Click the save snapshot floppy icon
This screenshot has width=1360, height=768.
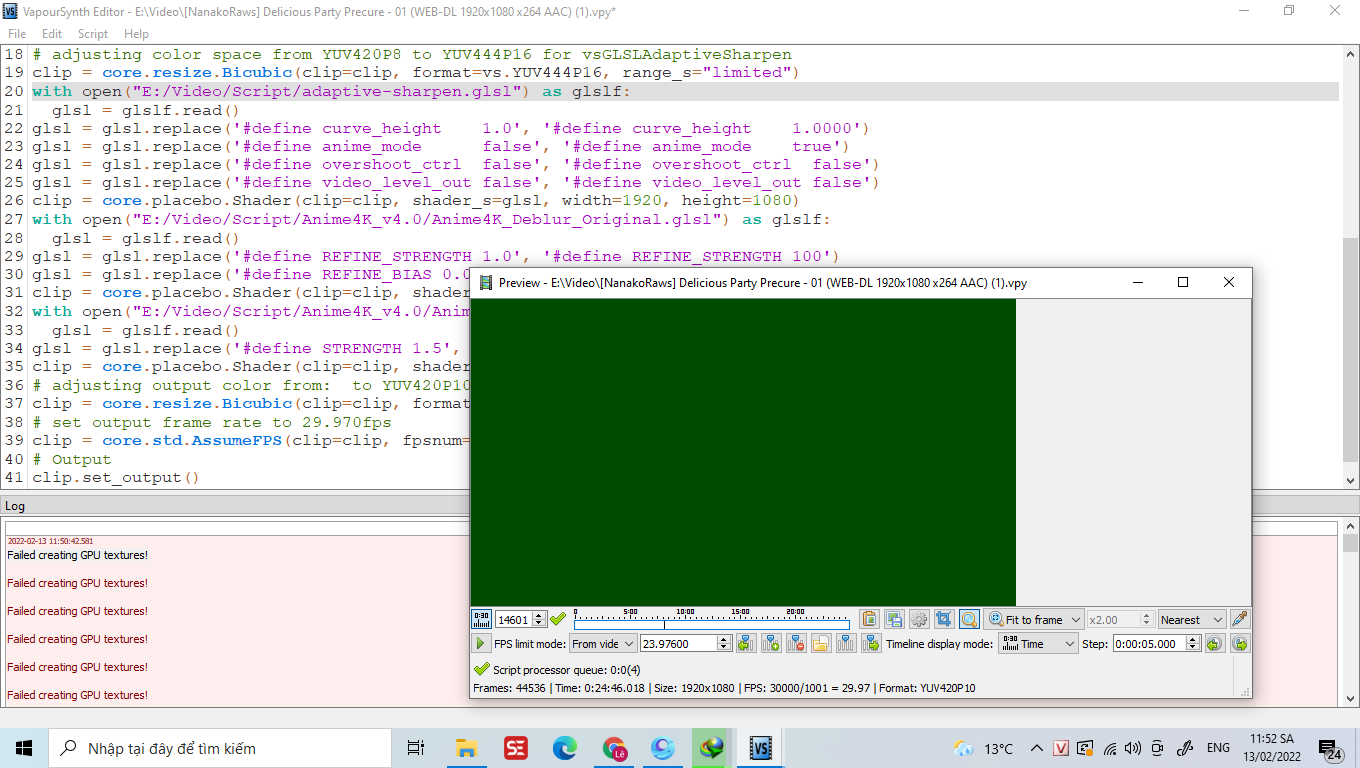coord(894,619)
